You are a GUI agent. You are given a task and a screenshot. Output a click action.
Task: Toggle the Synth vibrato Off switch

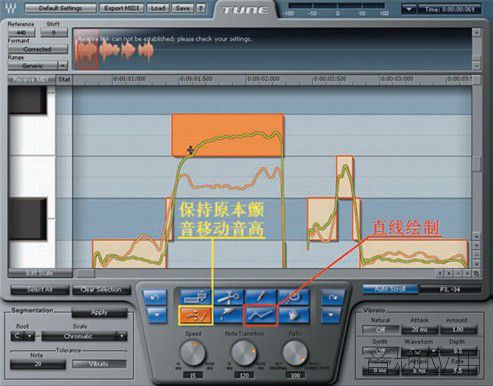click(x=380, y=351)
